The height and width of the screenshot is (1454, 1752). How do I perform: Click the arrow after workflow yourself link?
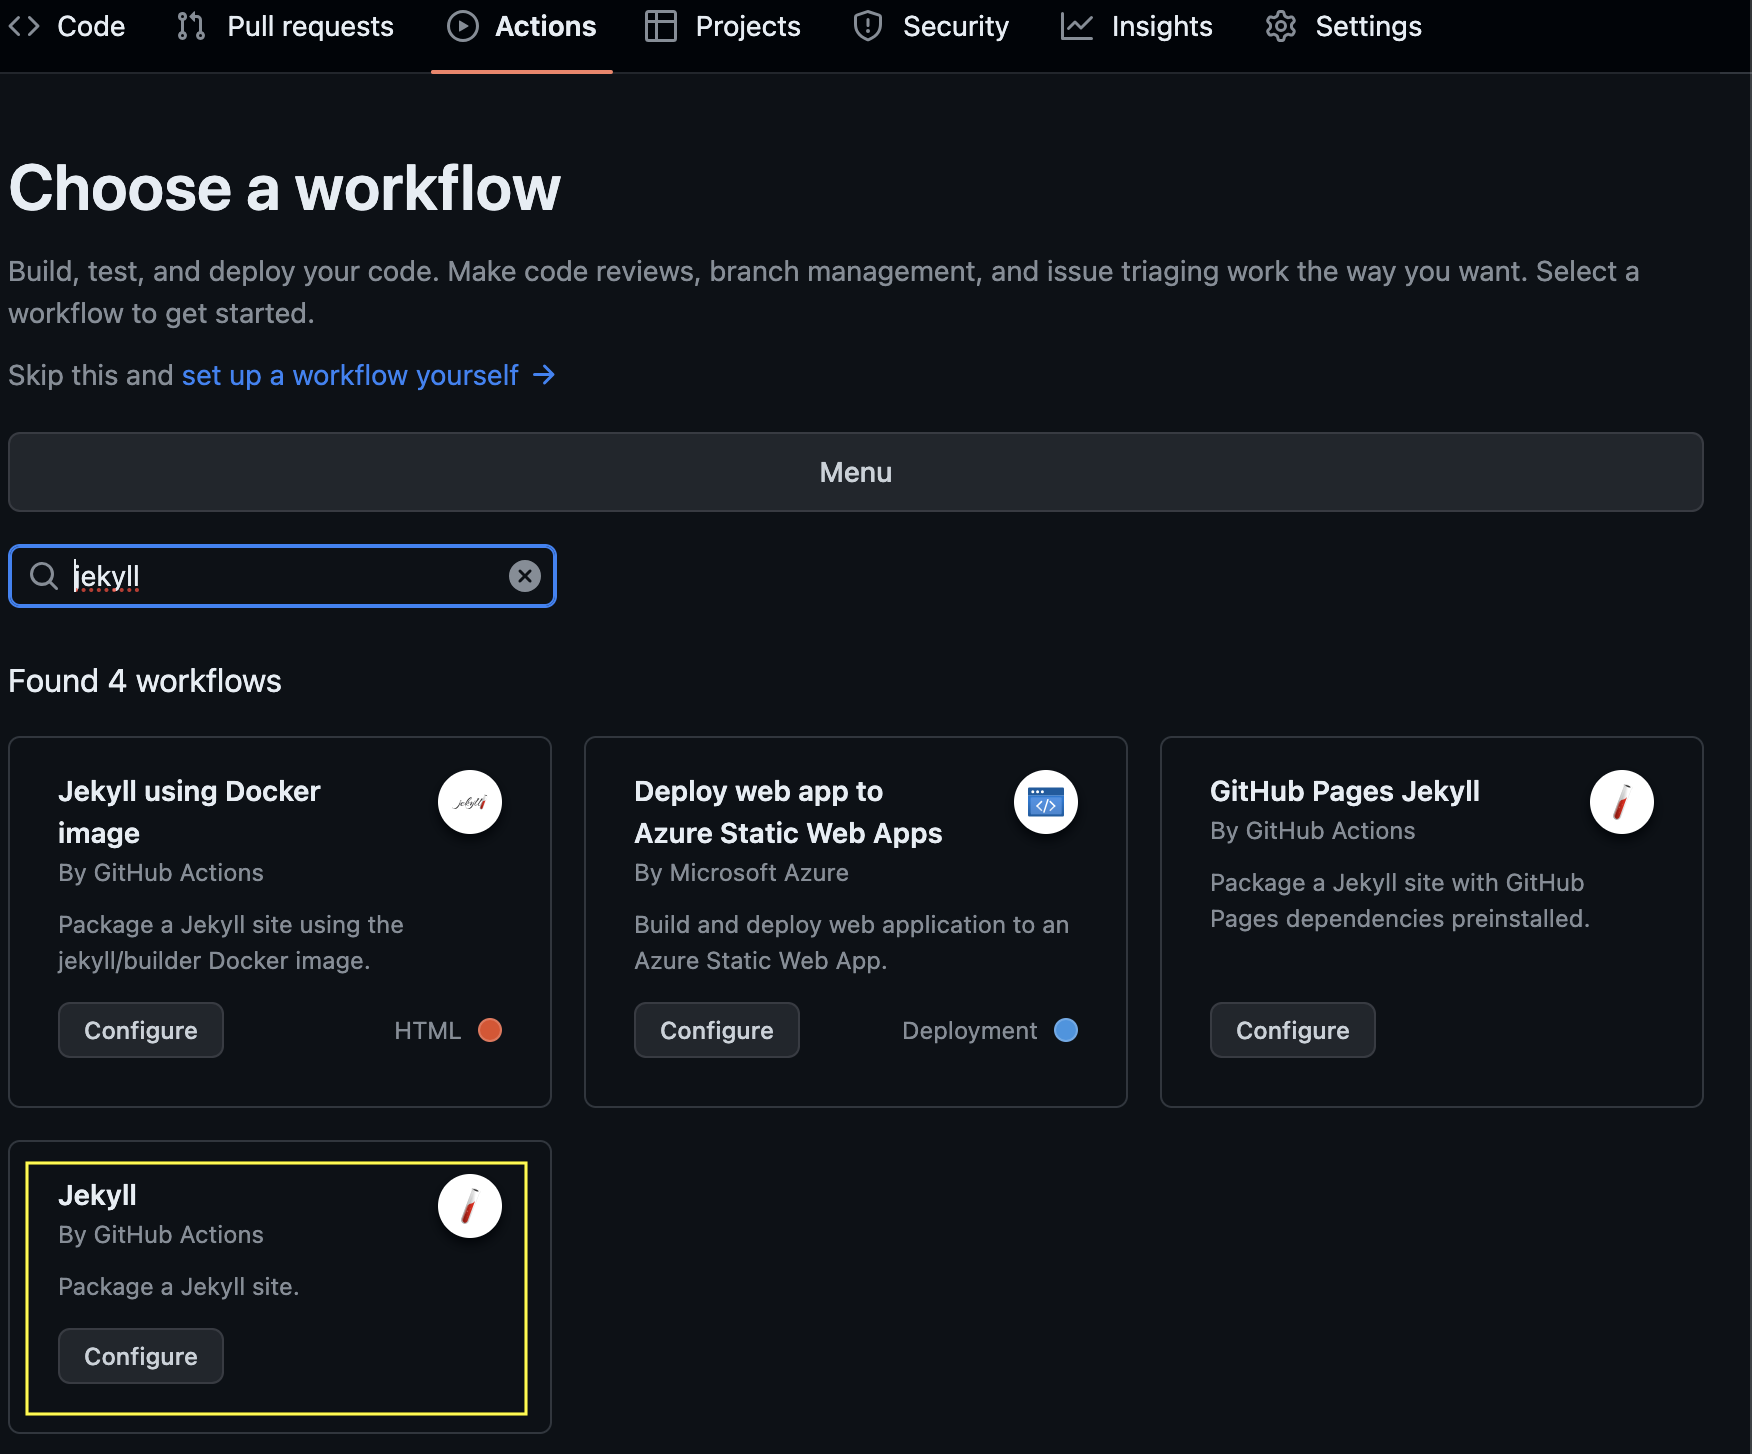point(544,375)
